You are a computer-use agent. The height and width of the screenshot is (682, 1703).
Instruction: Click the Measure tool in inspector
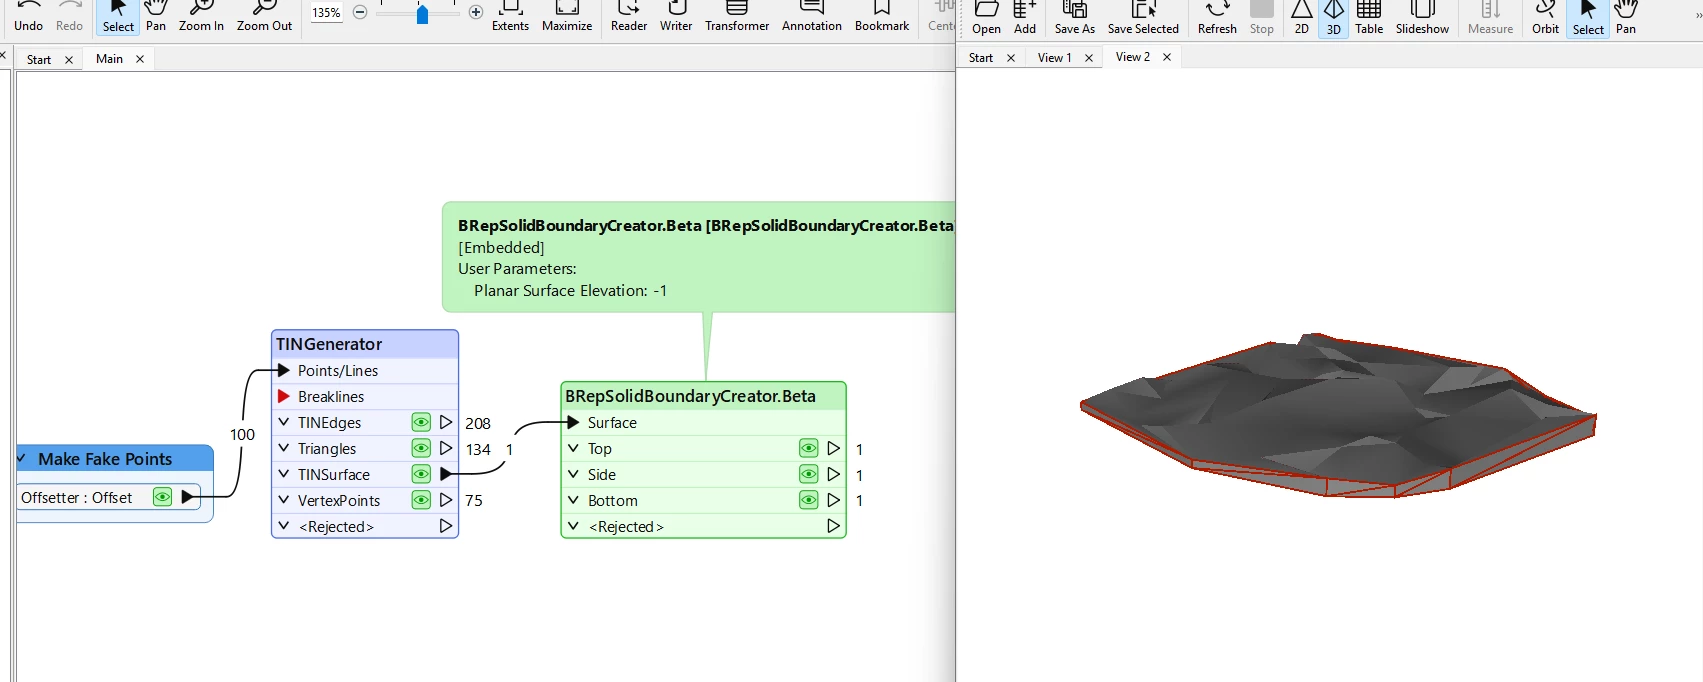coord(1490,18)
